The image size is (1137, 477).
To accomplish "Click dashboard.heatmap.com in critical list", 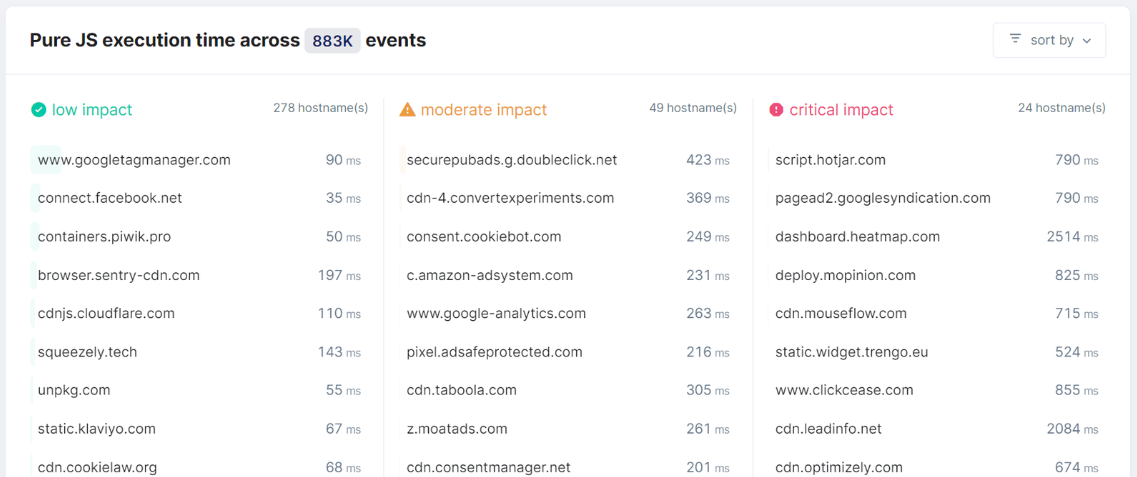I will pyautogui.click(x=857, y=237).
